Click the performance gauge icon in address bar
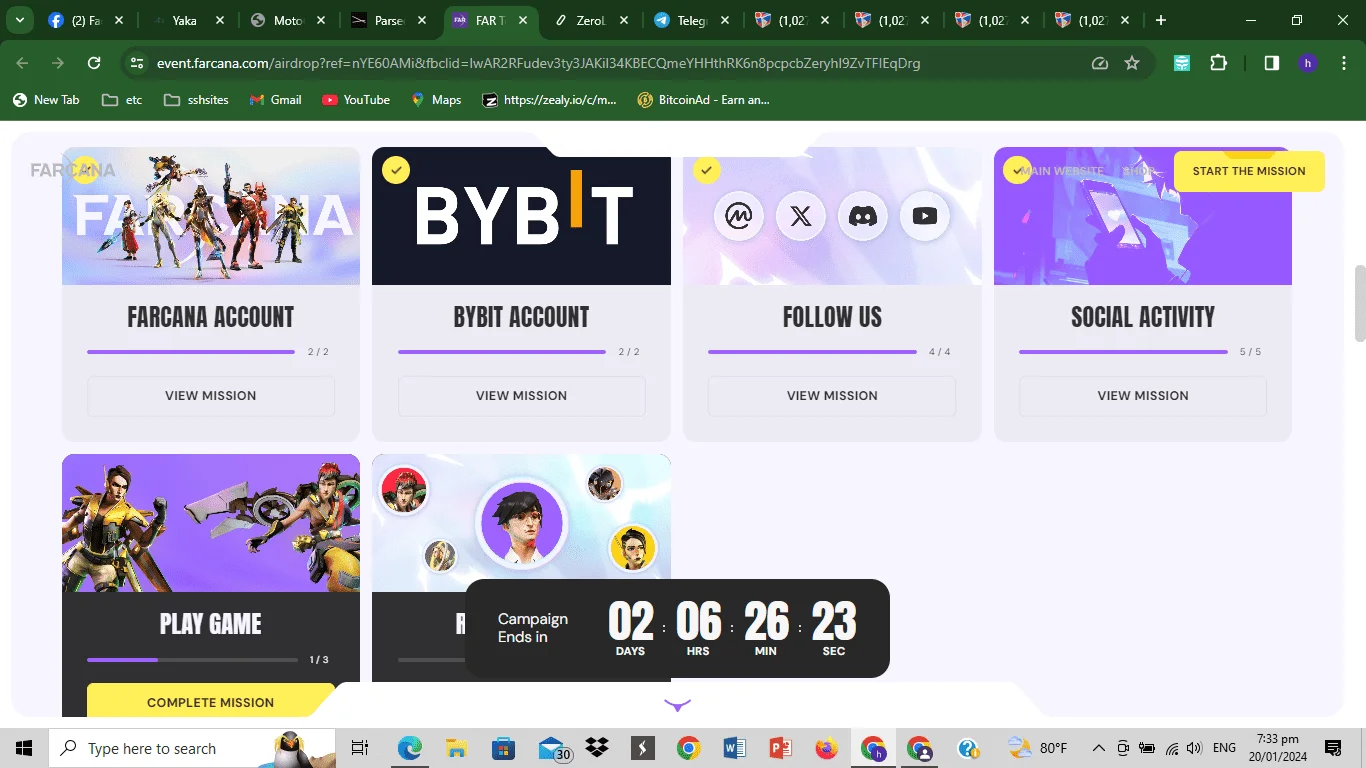1366x768 pixels. point(1100,63)
